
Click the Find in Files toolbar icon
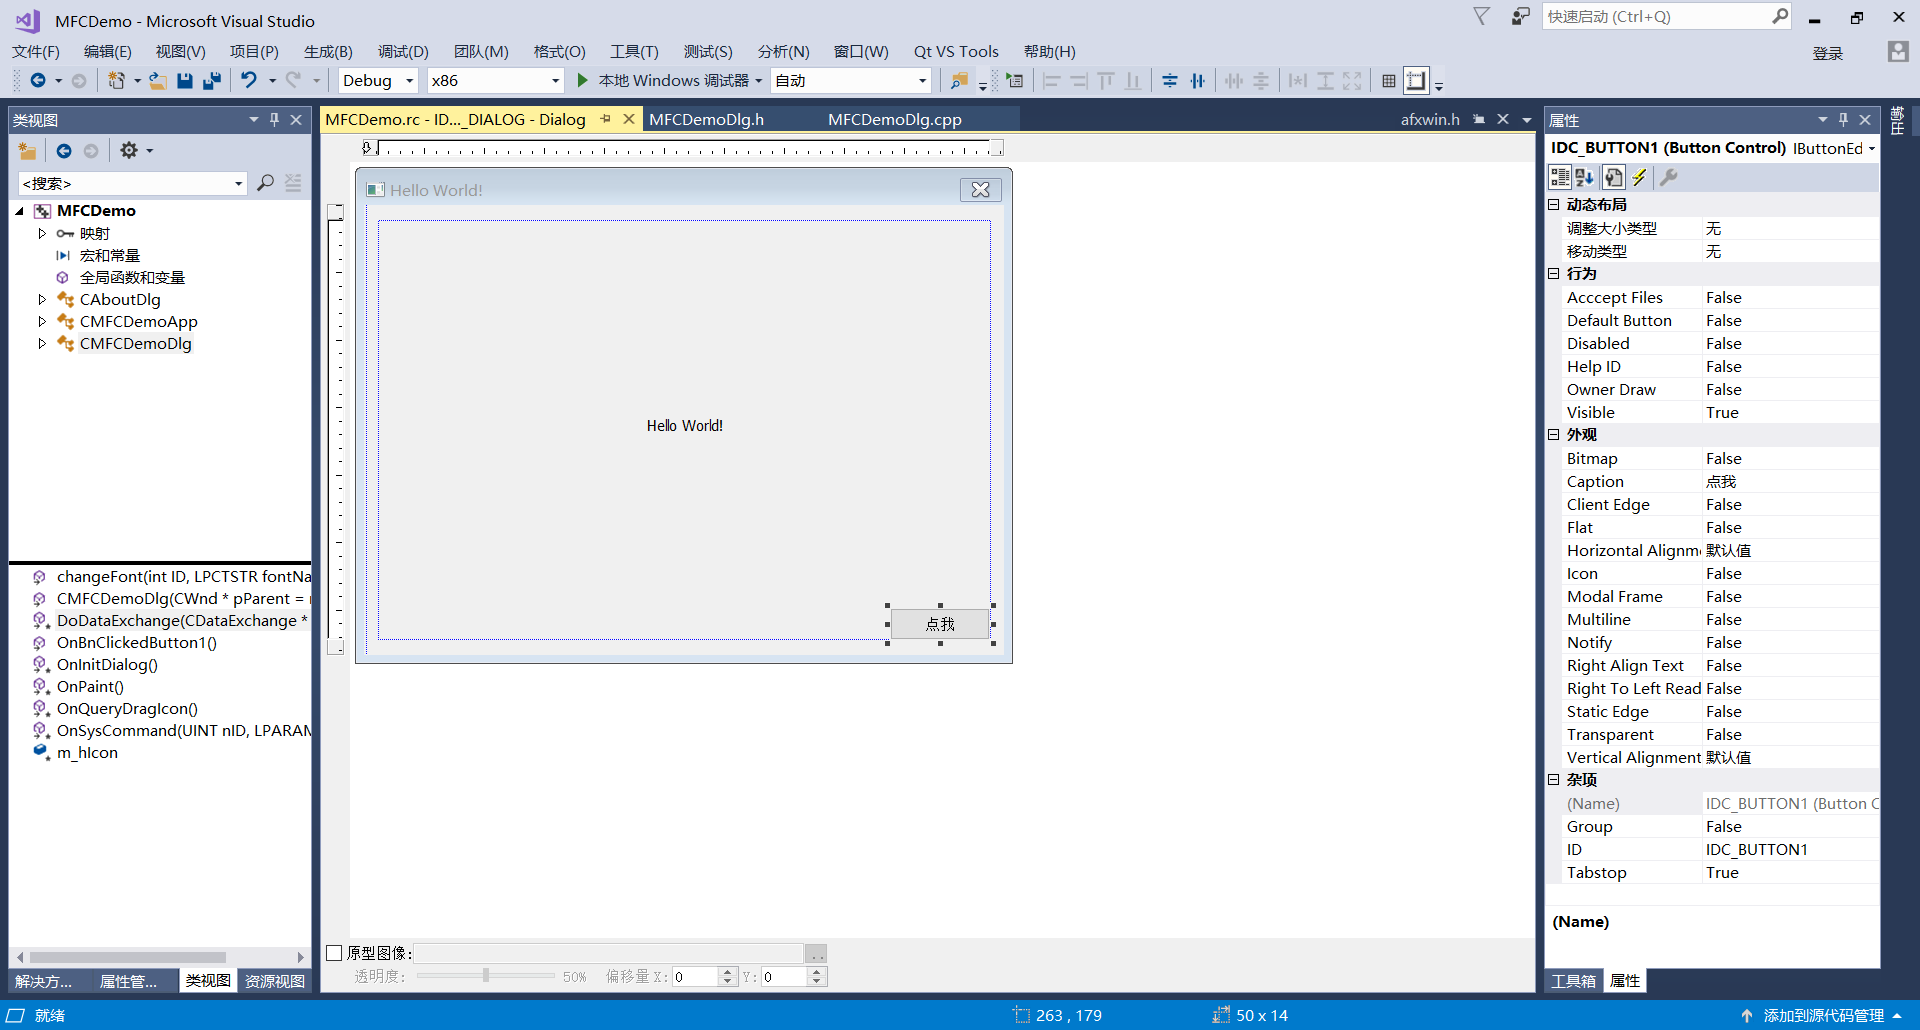pos(959,81)
